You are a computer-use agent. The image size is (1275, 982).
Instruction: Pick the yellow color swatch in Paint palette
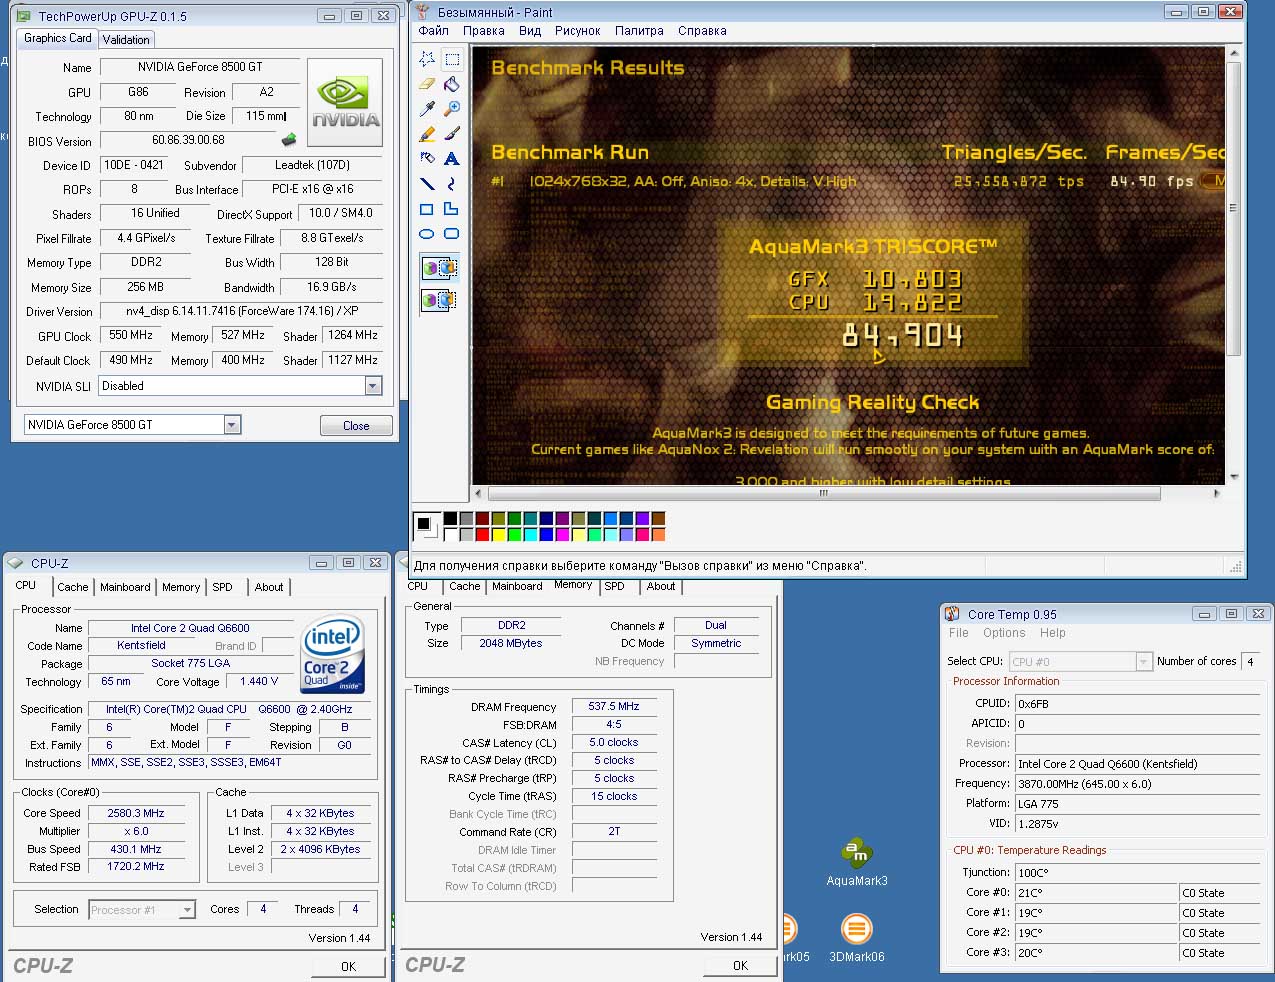point(499,535)
